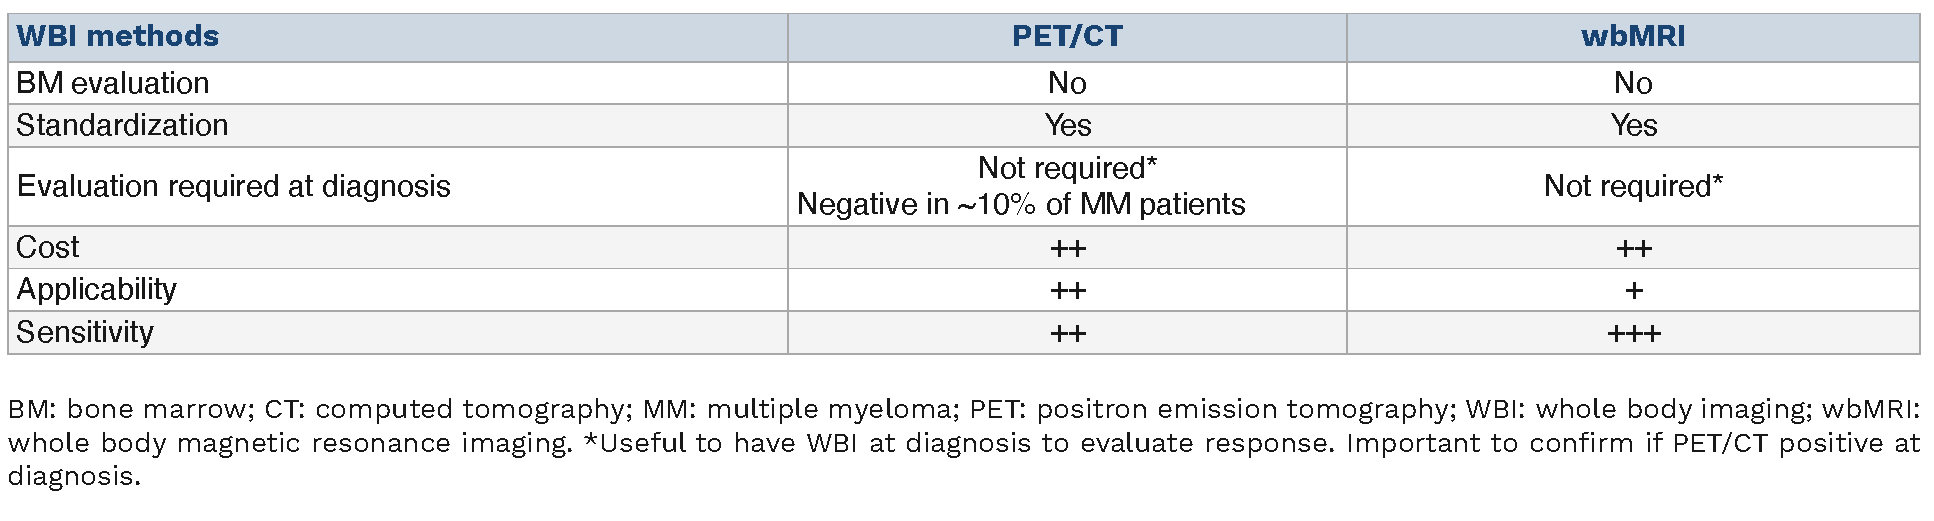Select the Cost row label
Viewport: 1934px width, 521px height.
coord(48,247)
